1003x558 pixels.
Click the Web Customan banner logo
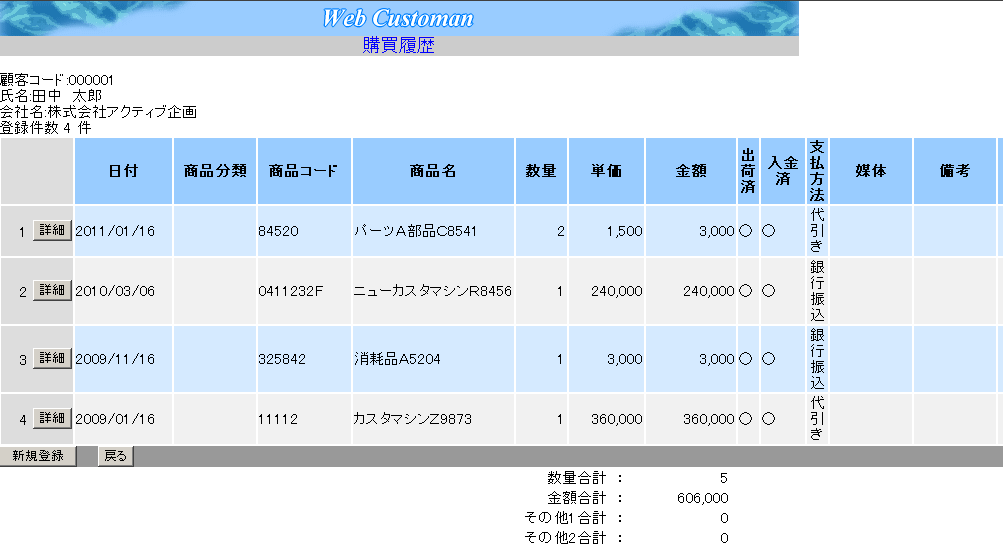[x=398, y=18]
